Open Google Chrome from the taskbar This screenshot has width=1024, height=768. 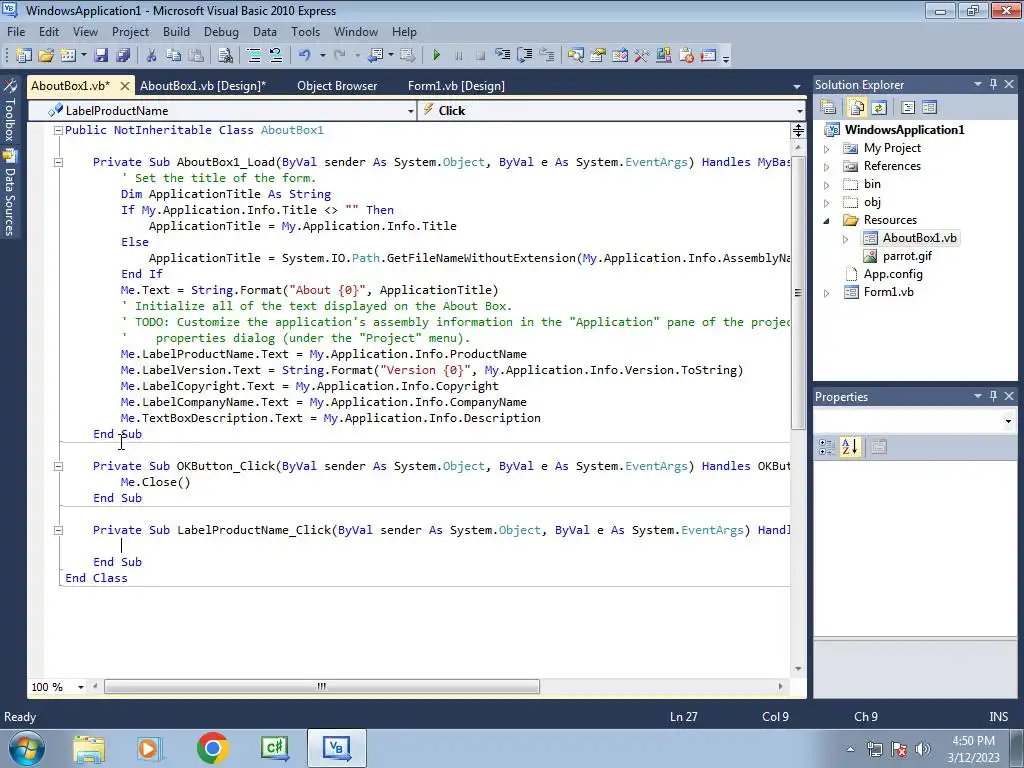tap(212, 748)
